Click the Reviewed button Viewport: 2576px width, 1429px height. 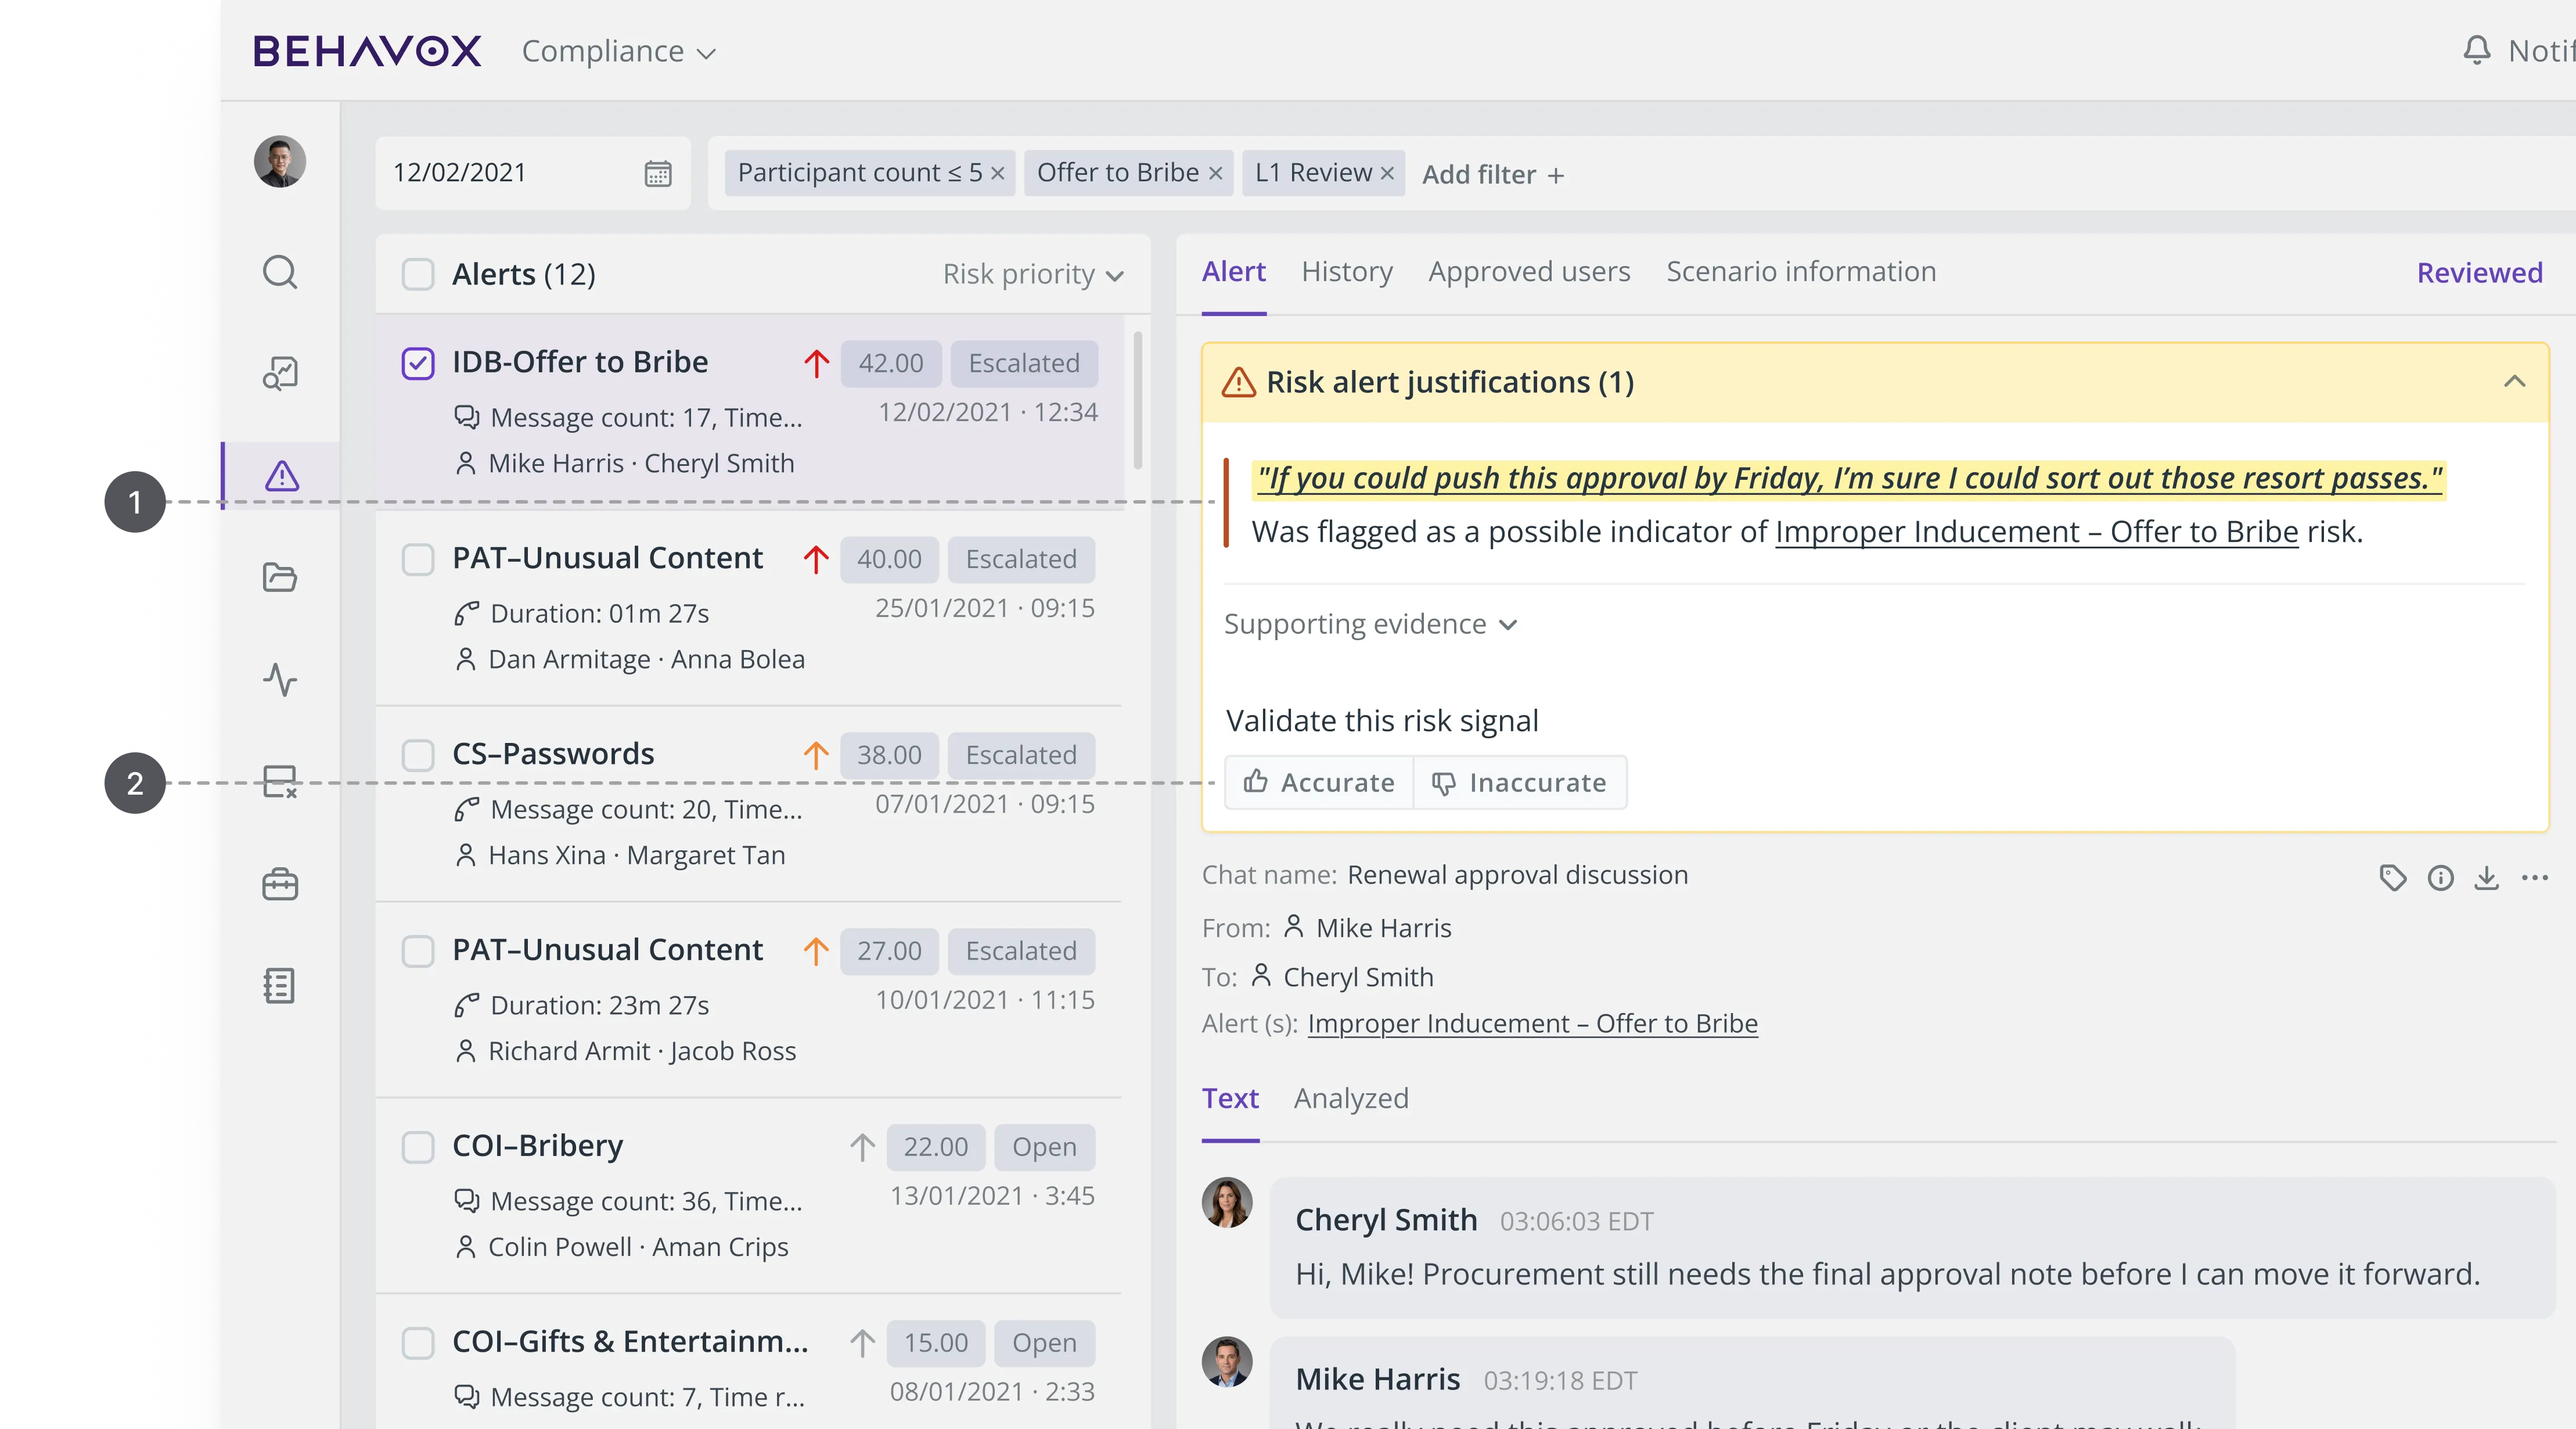(x=2479, y=273)
